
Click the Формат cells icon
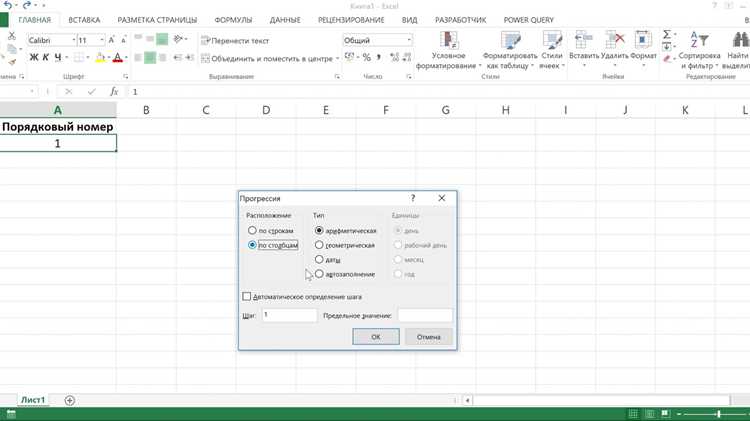(643, 40)
